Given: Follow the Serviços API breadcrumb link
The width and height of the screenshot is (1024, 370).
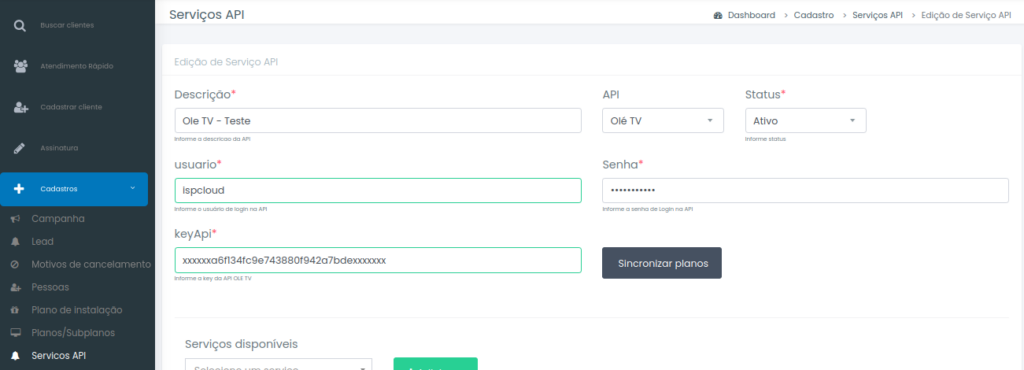Looking at the screenshot, I should click(877, 15).
